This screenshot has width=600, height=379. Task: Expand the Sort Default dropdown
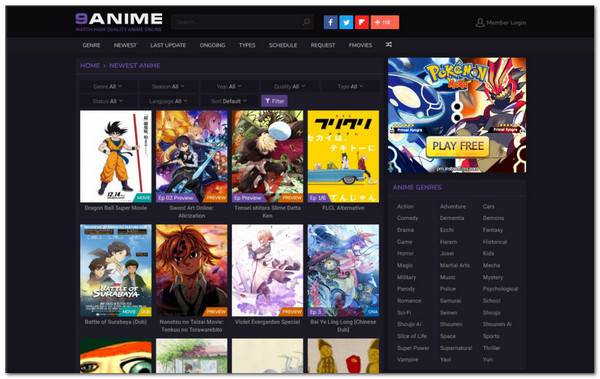tap(229, 101)
